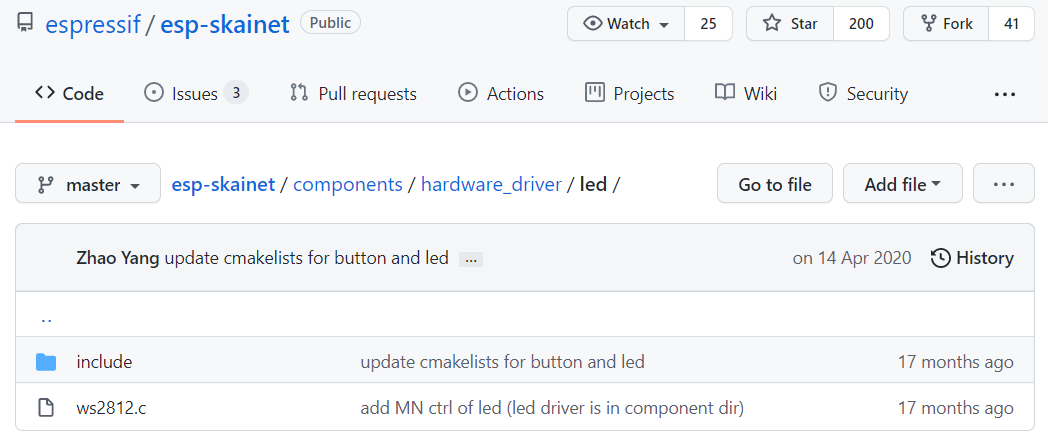Open the Add file dropdown
Viewport: 1048px width, 437px height.
pos(902,184)
